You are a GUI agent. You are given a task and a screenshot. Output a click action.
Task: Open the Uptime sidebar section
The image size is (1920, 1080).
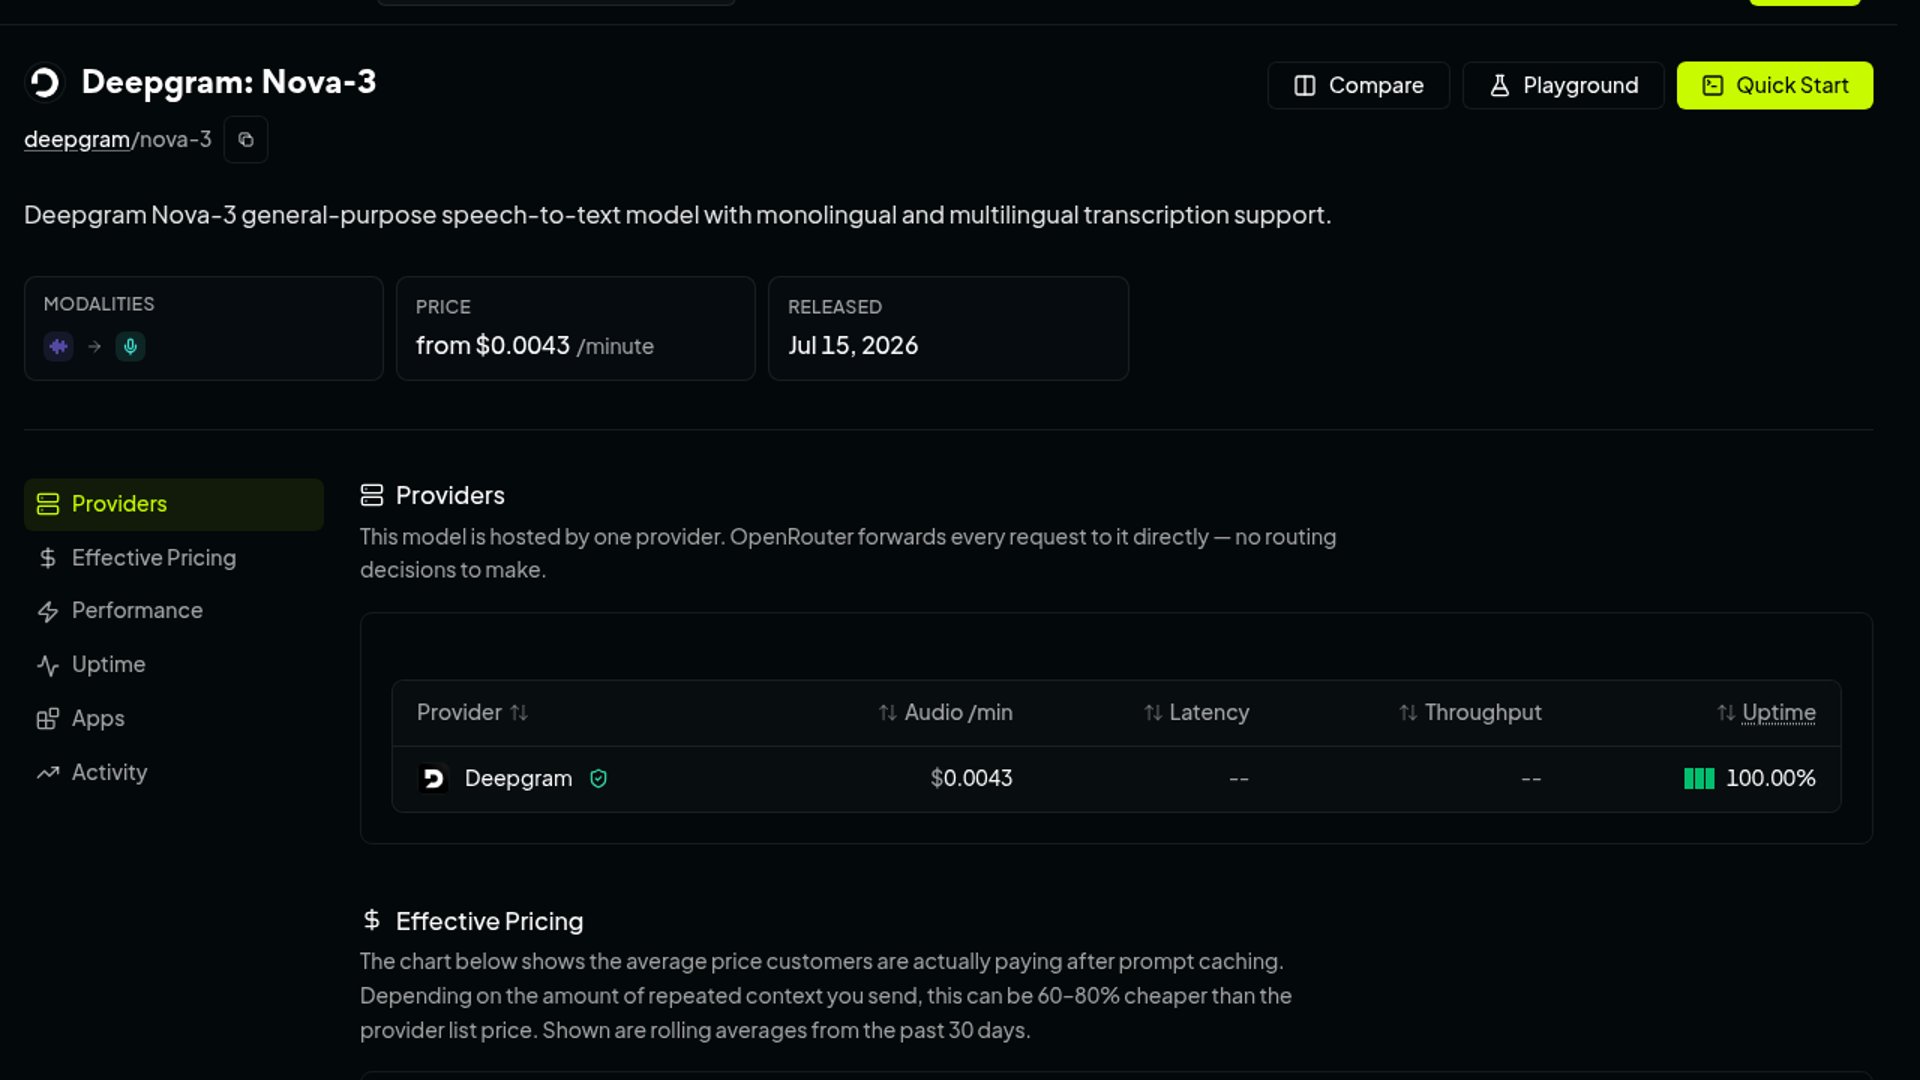[174, 665]
